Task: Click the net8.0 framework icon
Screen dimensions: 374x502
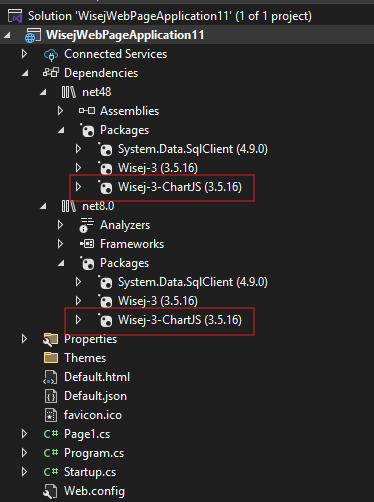Action: [x=69, y=206]
